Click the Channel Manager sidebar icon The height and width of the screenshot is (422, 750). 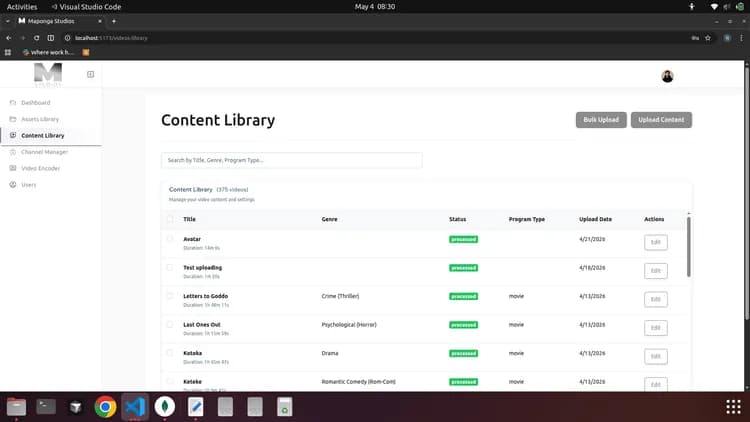(13, 152)
